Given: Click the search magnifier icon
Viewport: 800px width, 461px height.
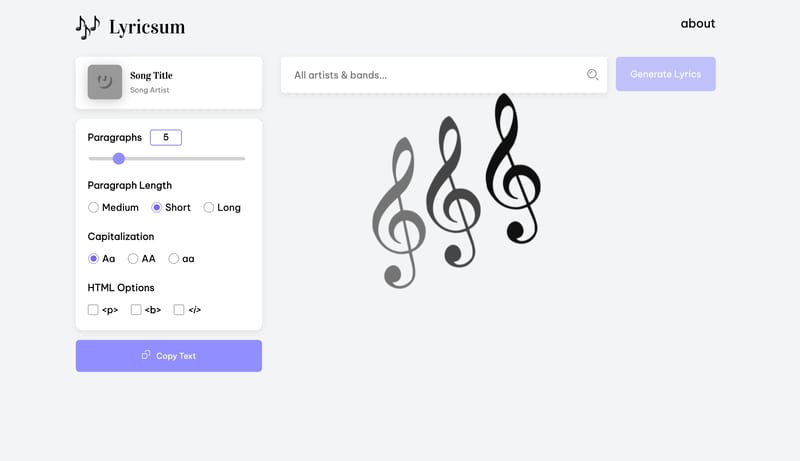Looking at the screenshot, I should [x=592, y=75].
